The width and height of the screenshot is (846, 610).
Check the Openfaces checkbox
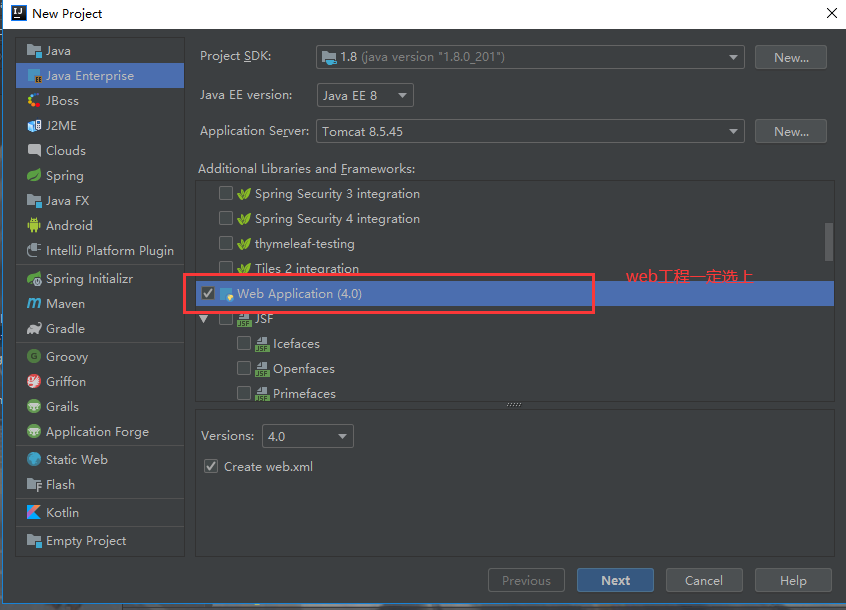(244, 368)
